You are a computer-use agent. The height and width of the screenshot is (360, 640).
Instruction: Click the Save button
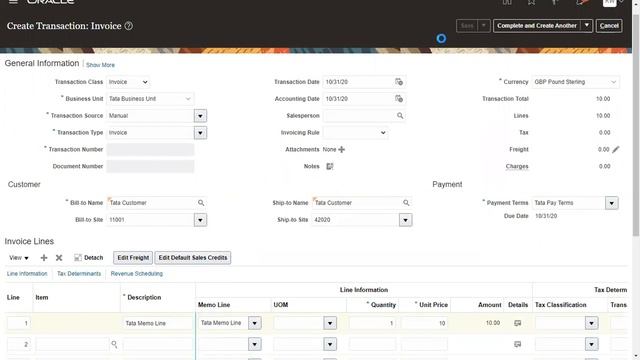pos(467,26)
